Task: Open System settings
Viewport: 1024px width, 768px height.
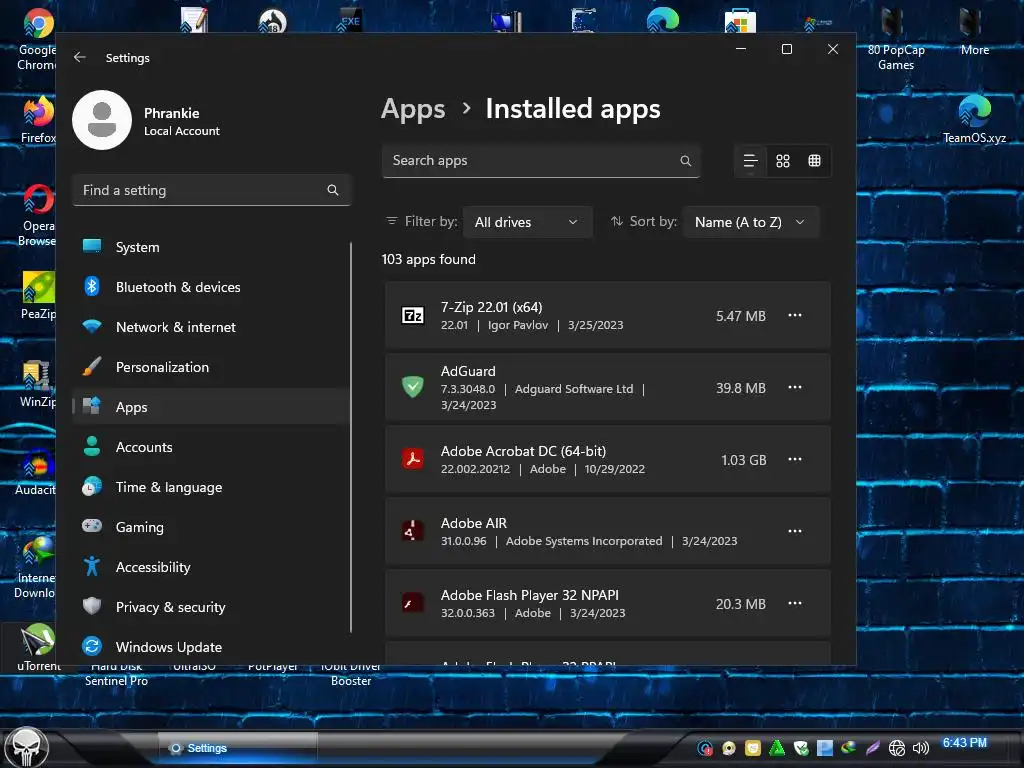Action: tap(210, 247)
